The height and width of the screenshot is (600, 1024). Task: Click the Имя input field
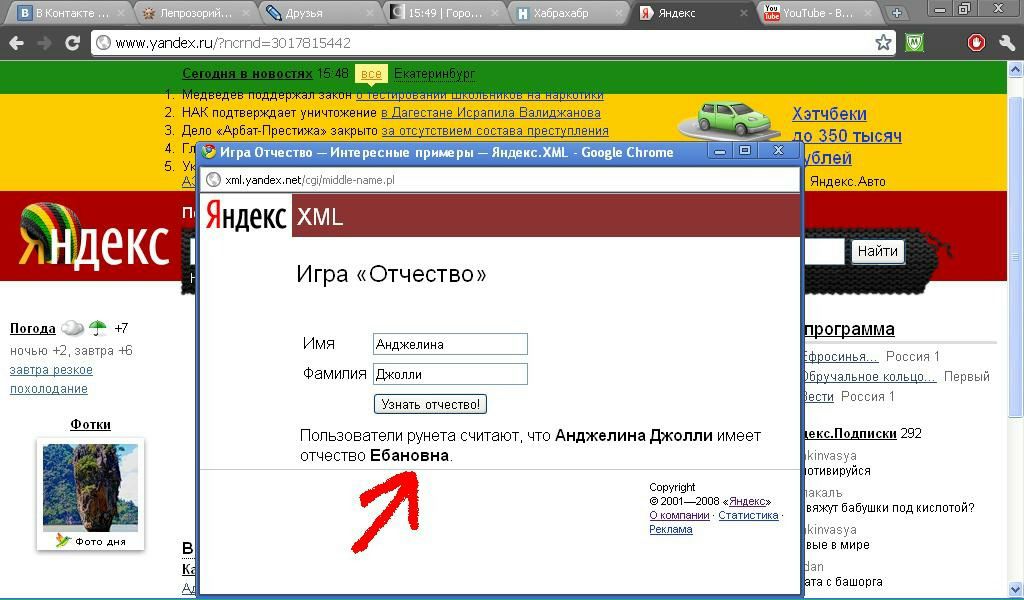pyautogui.click(x=449, y=344)
